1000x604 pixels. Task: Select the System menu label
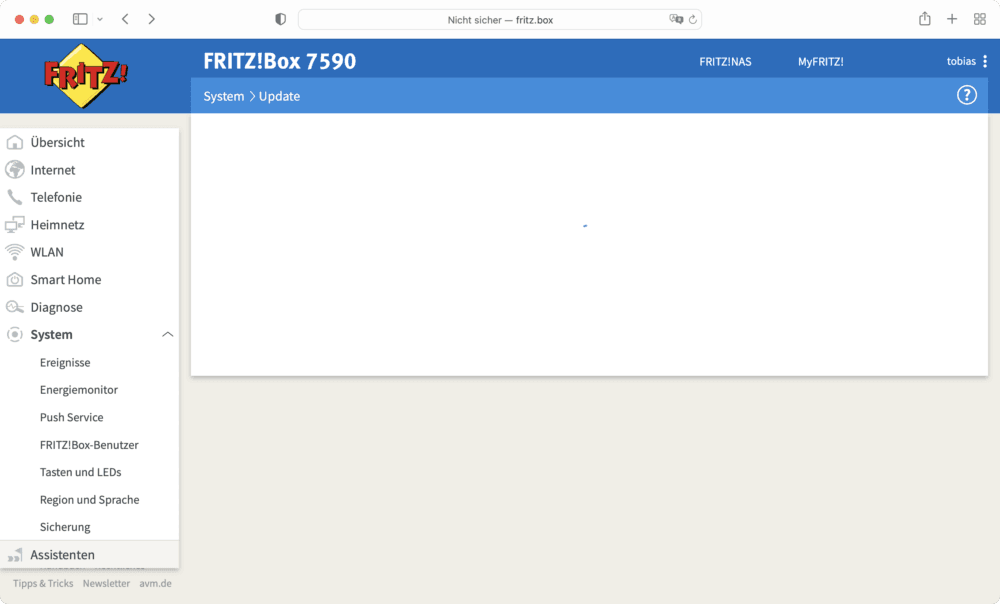(x=52, y=334)
